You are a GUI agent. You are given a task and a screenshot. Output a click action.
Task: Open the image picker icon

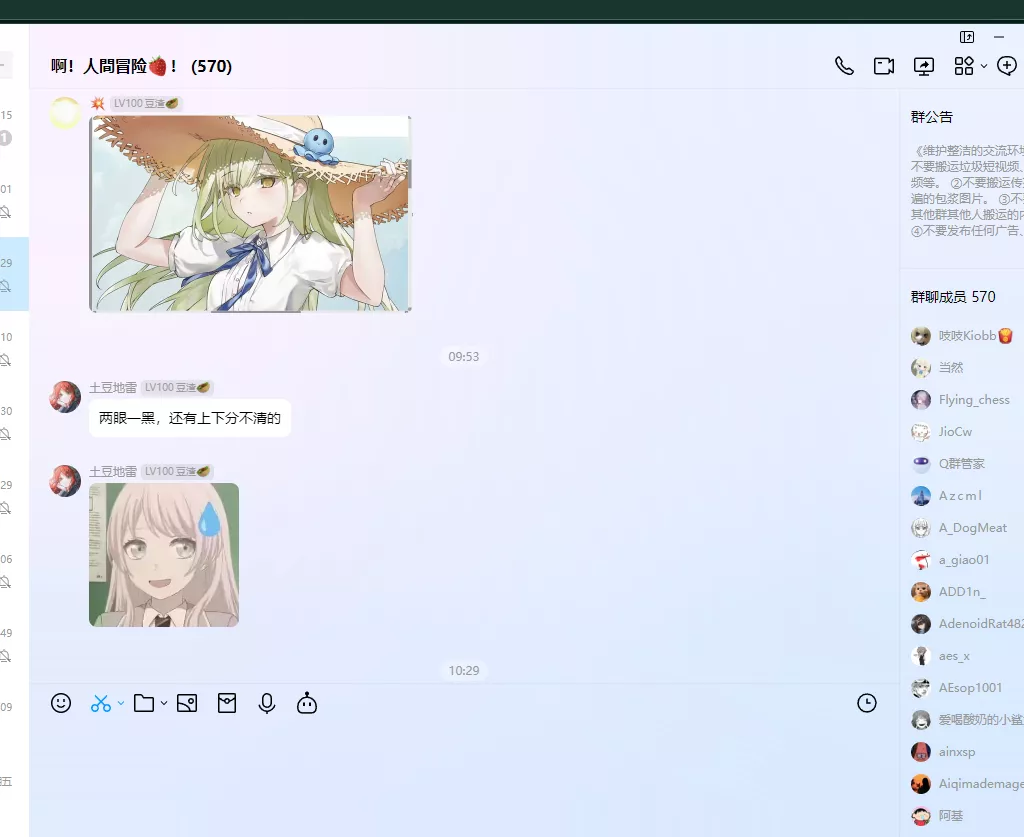(x=186, y=703)
